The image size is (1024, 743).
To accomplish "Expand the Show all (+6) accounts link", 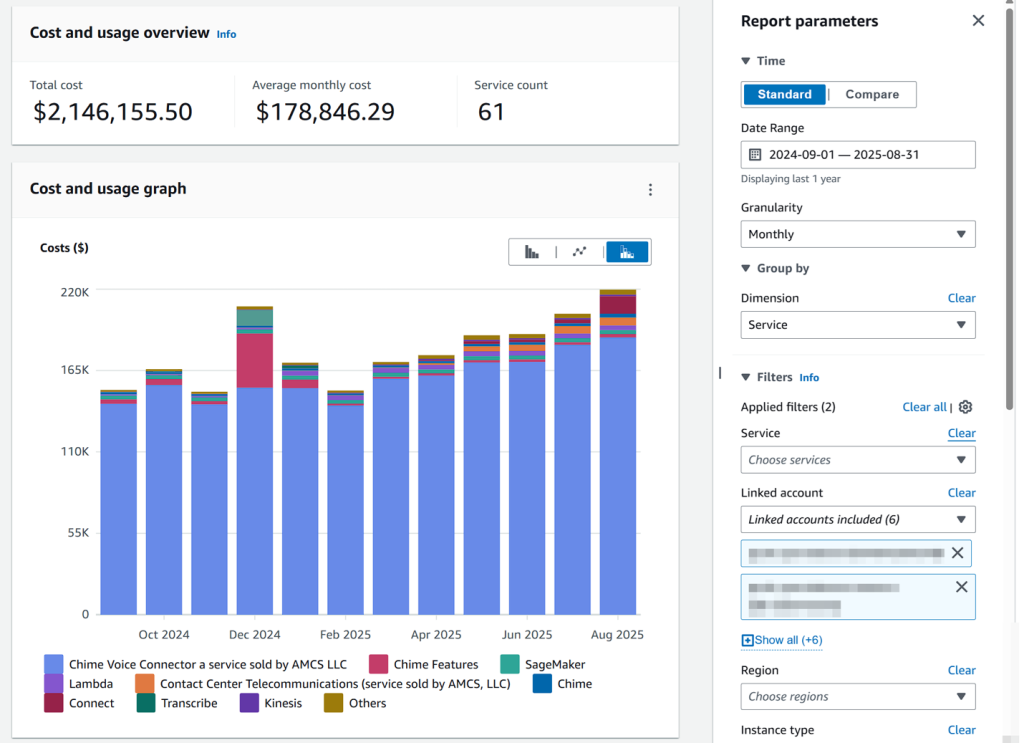I will 781,639.
